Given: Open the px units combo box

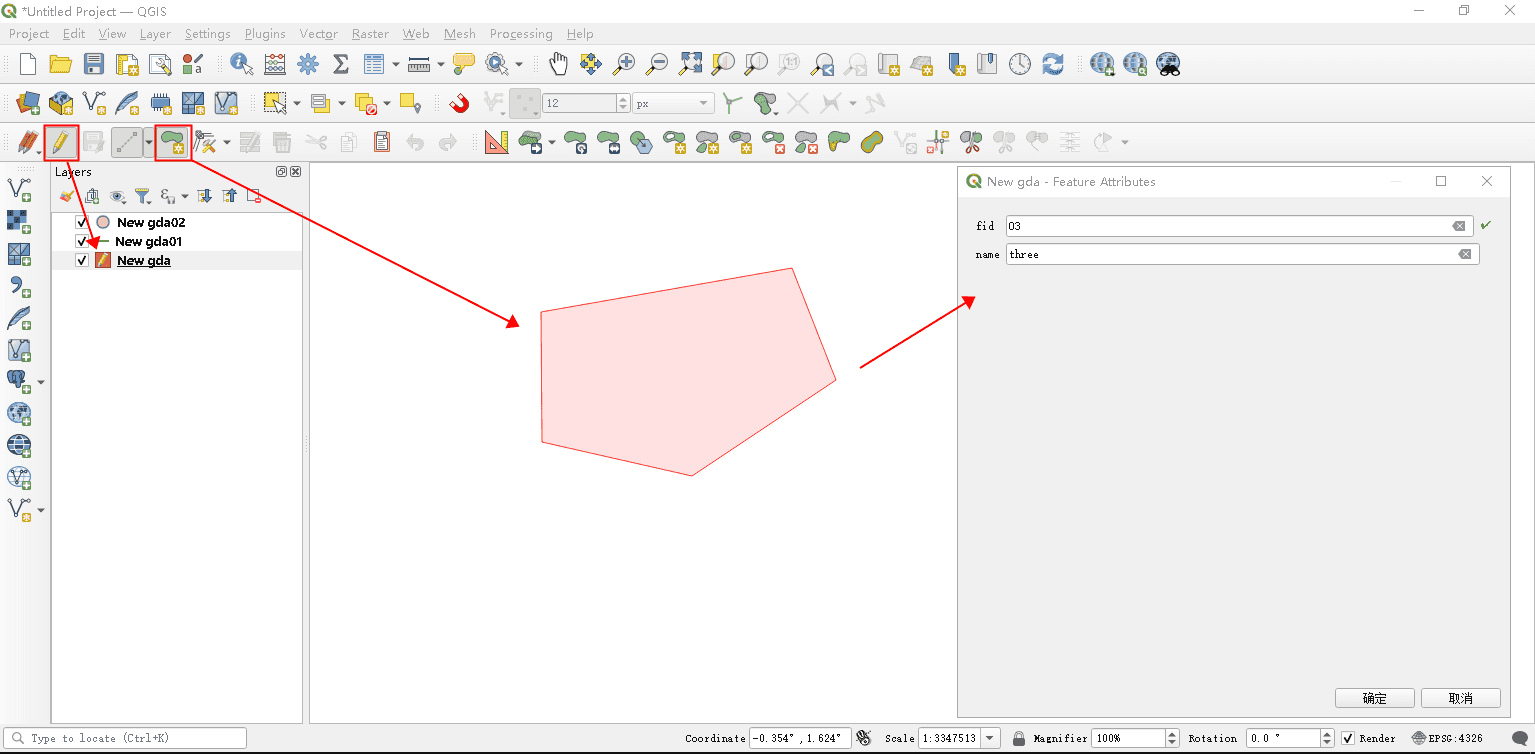Looking at the screenshot, I should [x=674, y=103].
